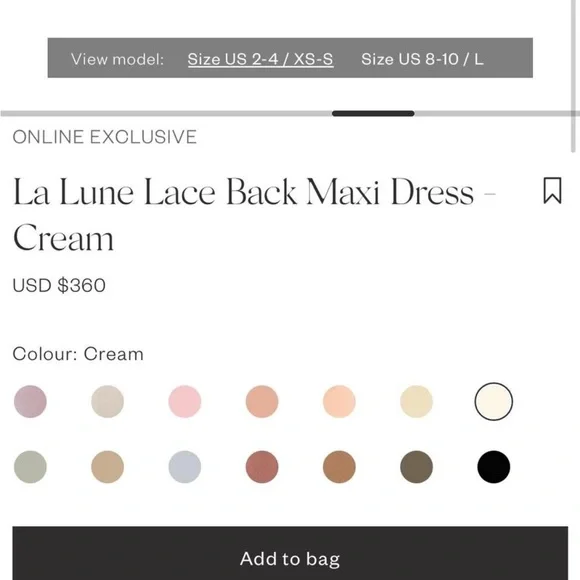
Task: Choose the rust red colour swatch
Action: click(x=262, y=467)
